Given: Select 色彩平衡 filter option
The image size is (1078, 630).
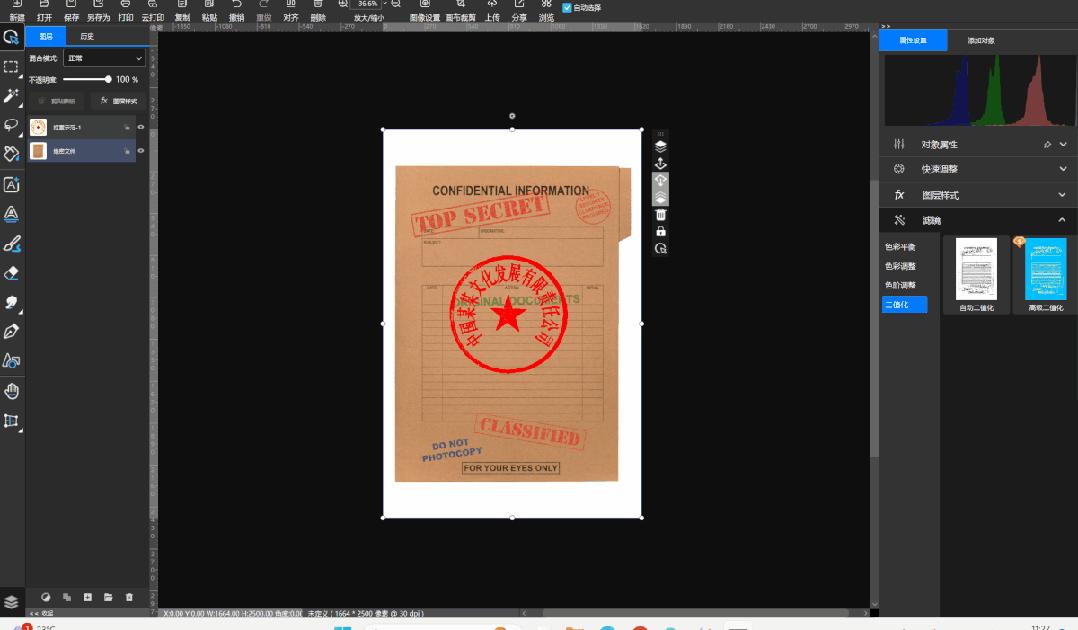Looking at the screenshot, I should click(899, 247).
